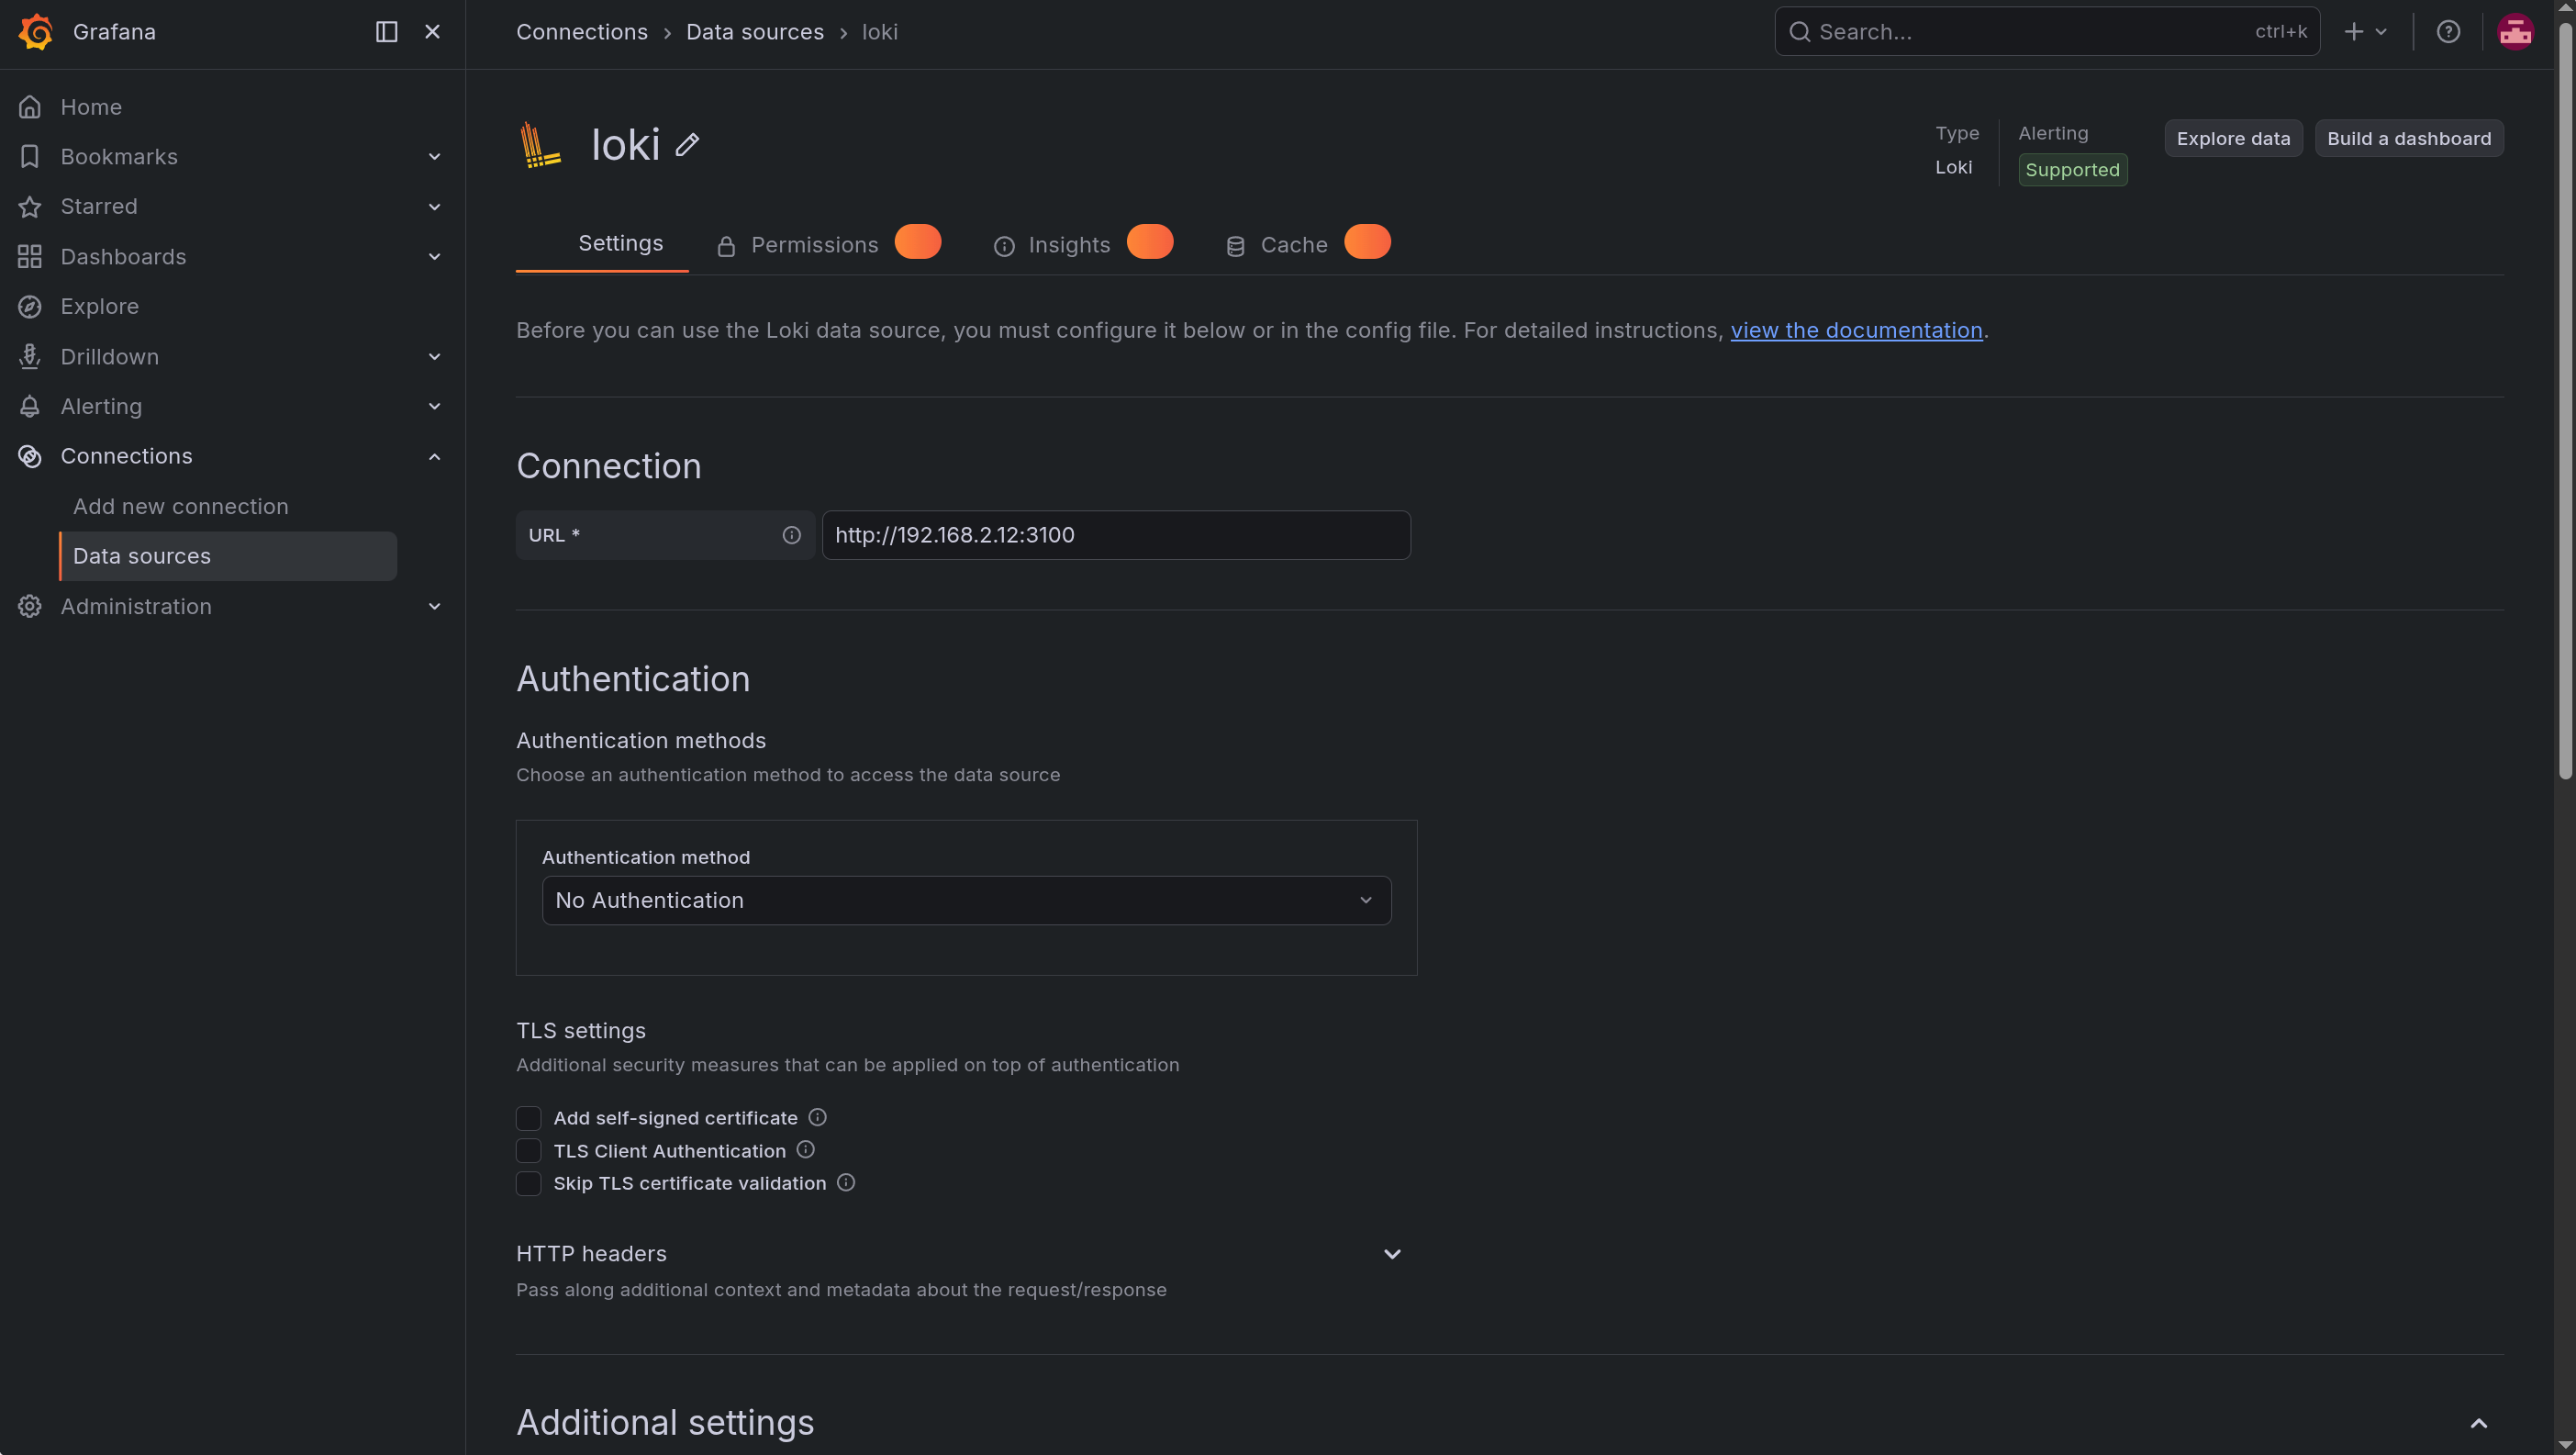
Task: Open Explore from the sidebar
Action: [x=99, y=307]
